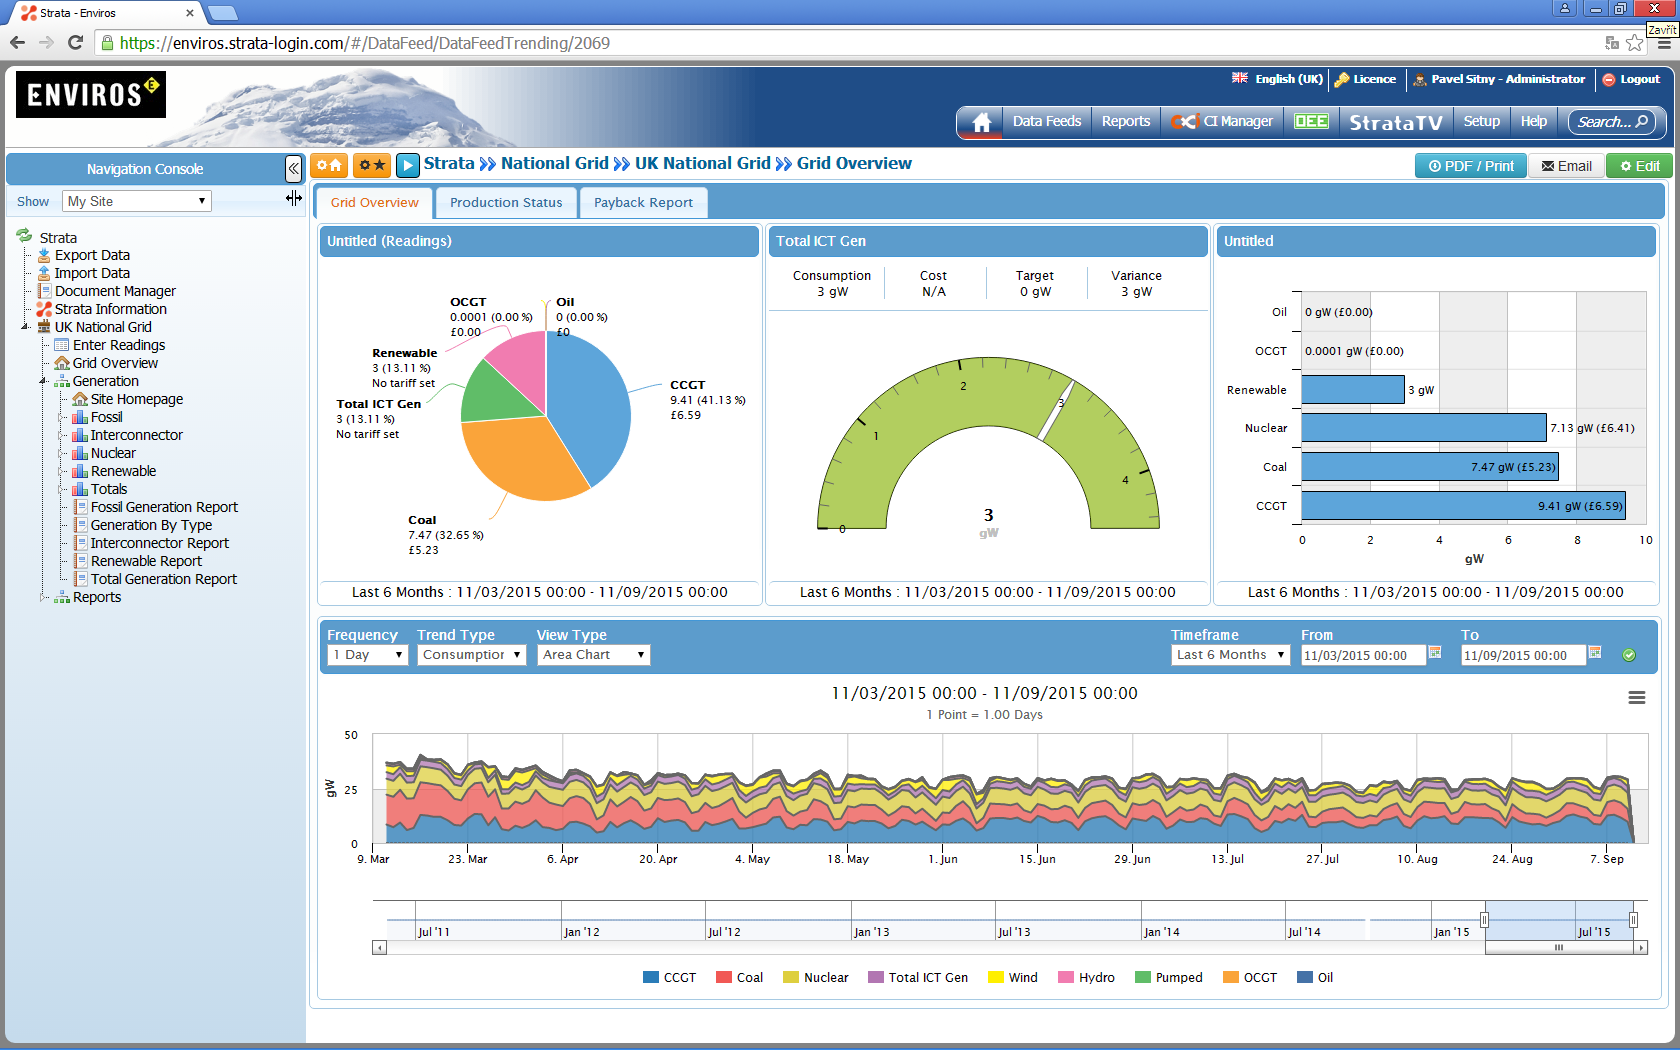
Task: Open calendar picker for From date
Action: (1435, 653)
